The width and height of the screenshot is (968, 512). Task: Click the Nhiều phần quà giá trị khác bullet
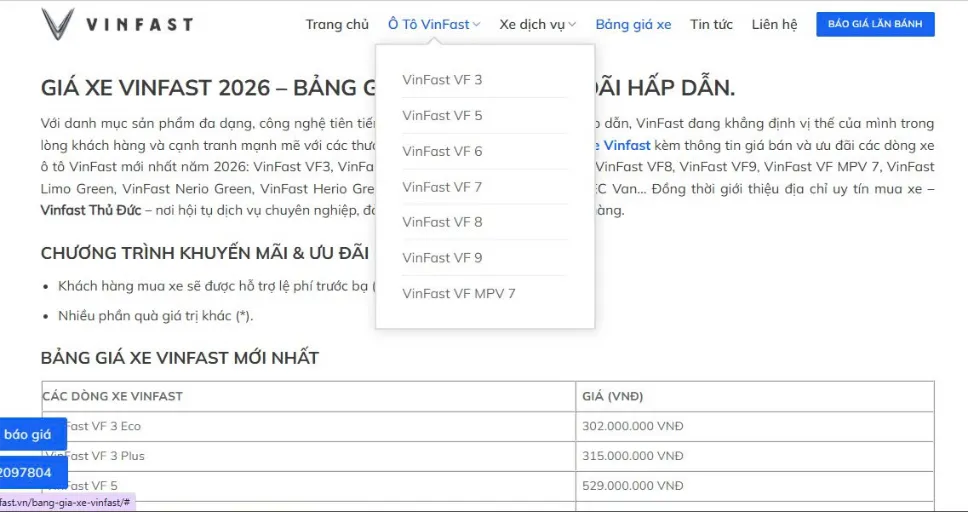click(156, 316)
